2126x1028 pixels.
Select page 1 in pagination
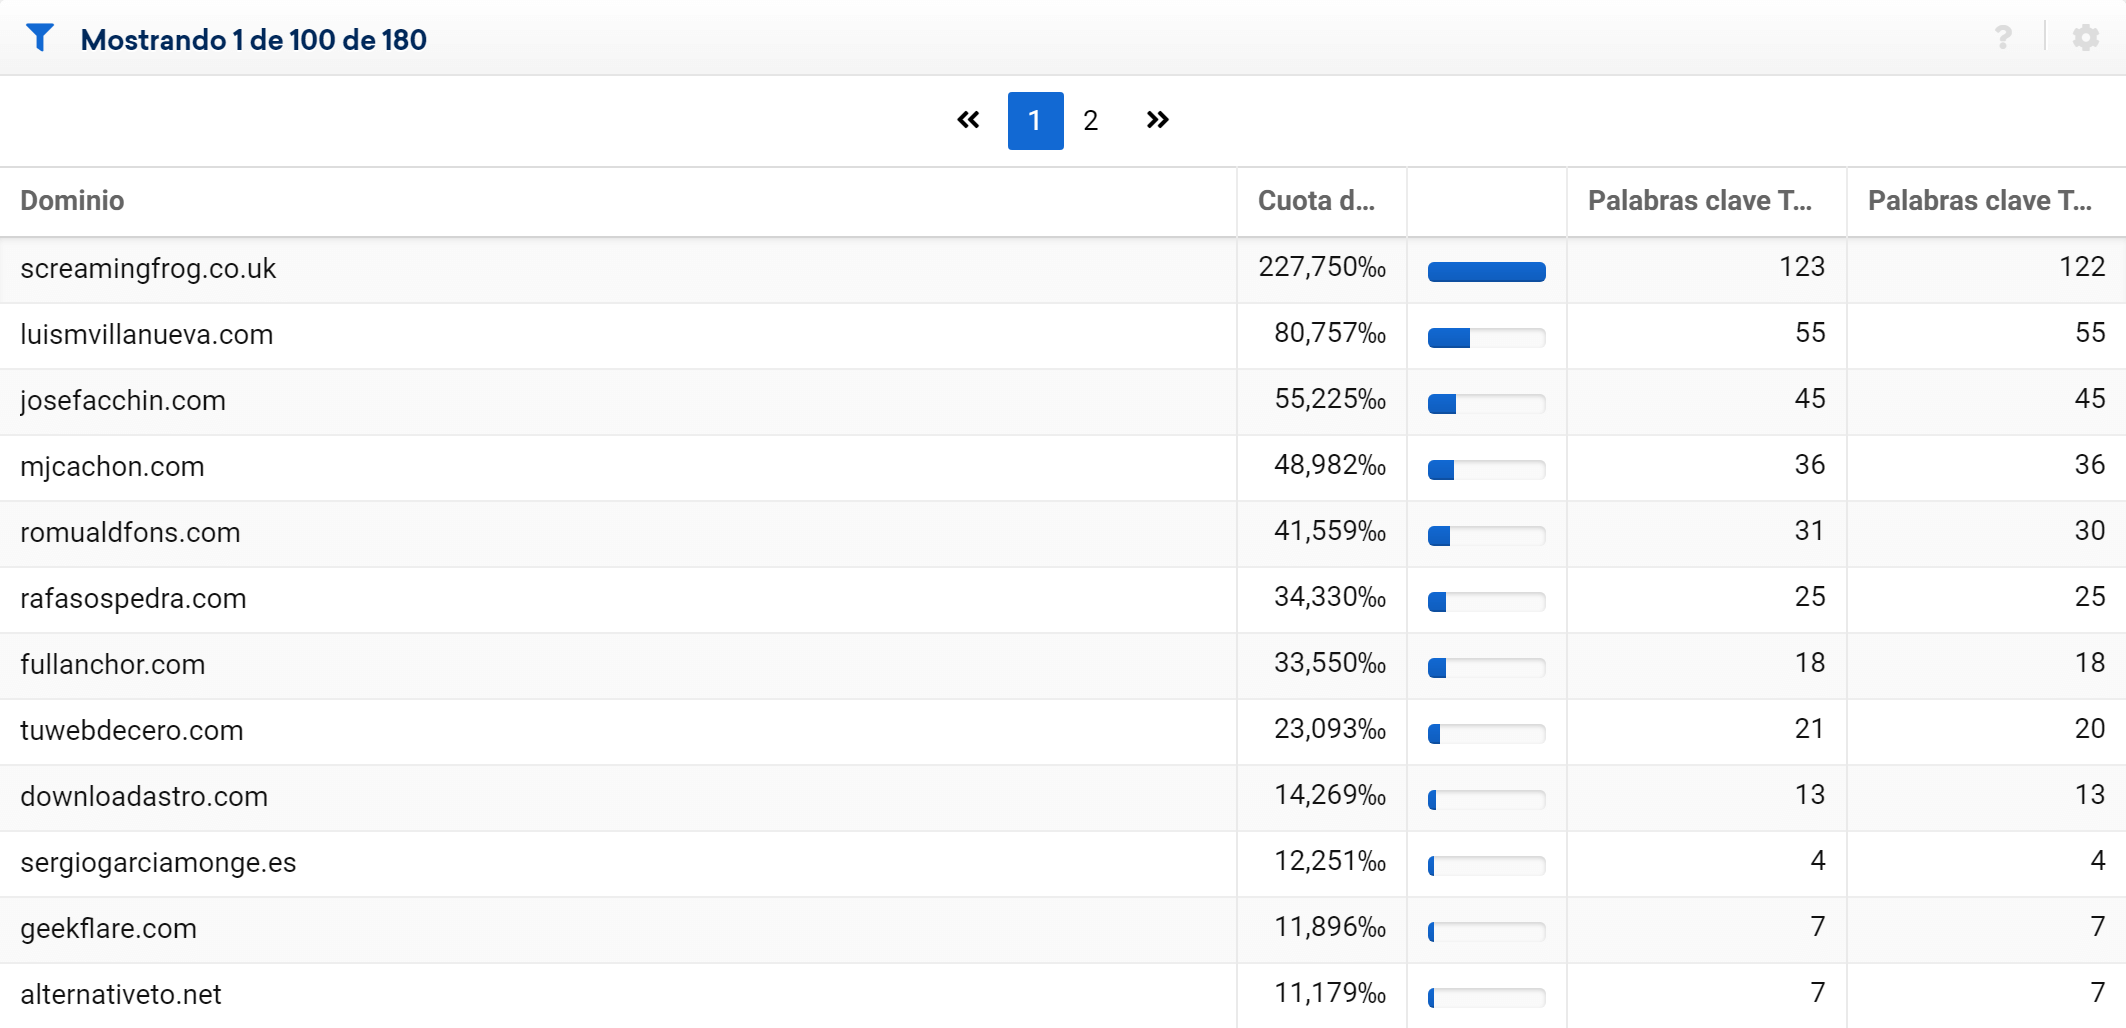1035,121
